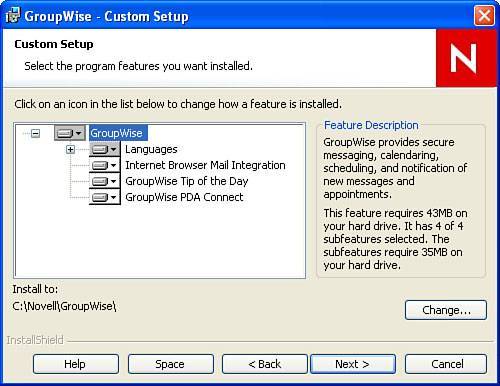Click the Help button
The height and width of the screenshot is (386, 500).
pos(76,364)
